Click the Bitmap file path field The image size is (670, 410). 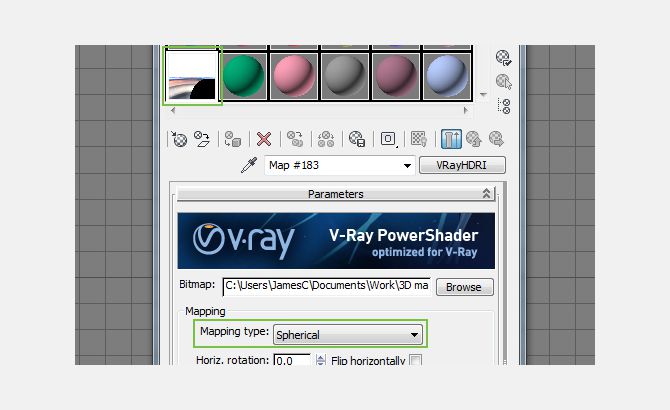click(x=326, y=286)
